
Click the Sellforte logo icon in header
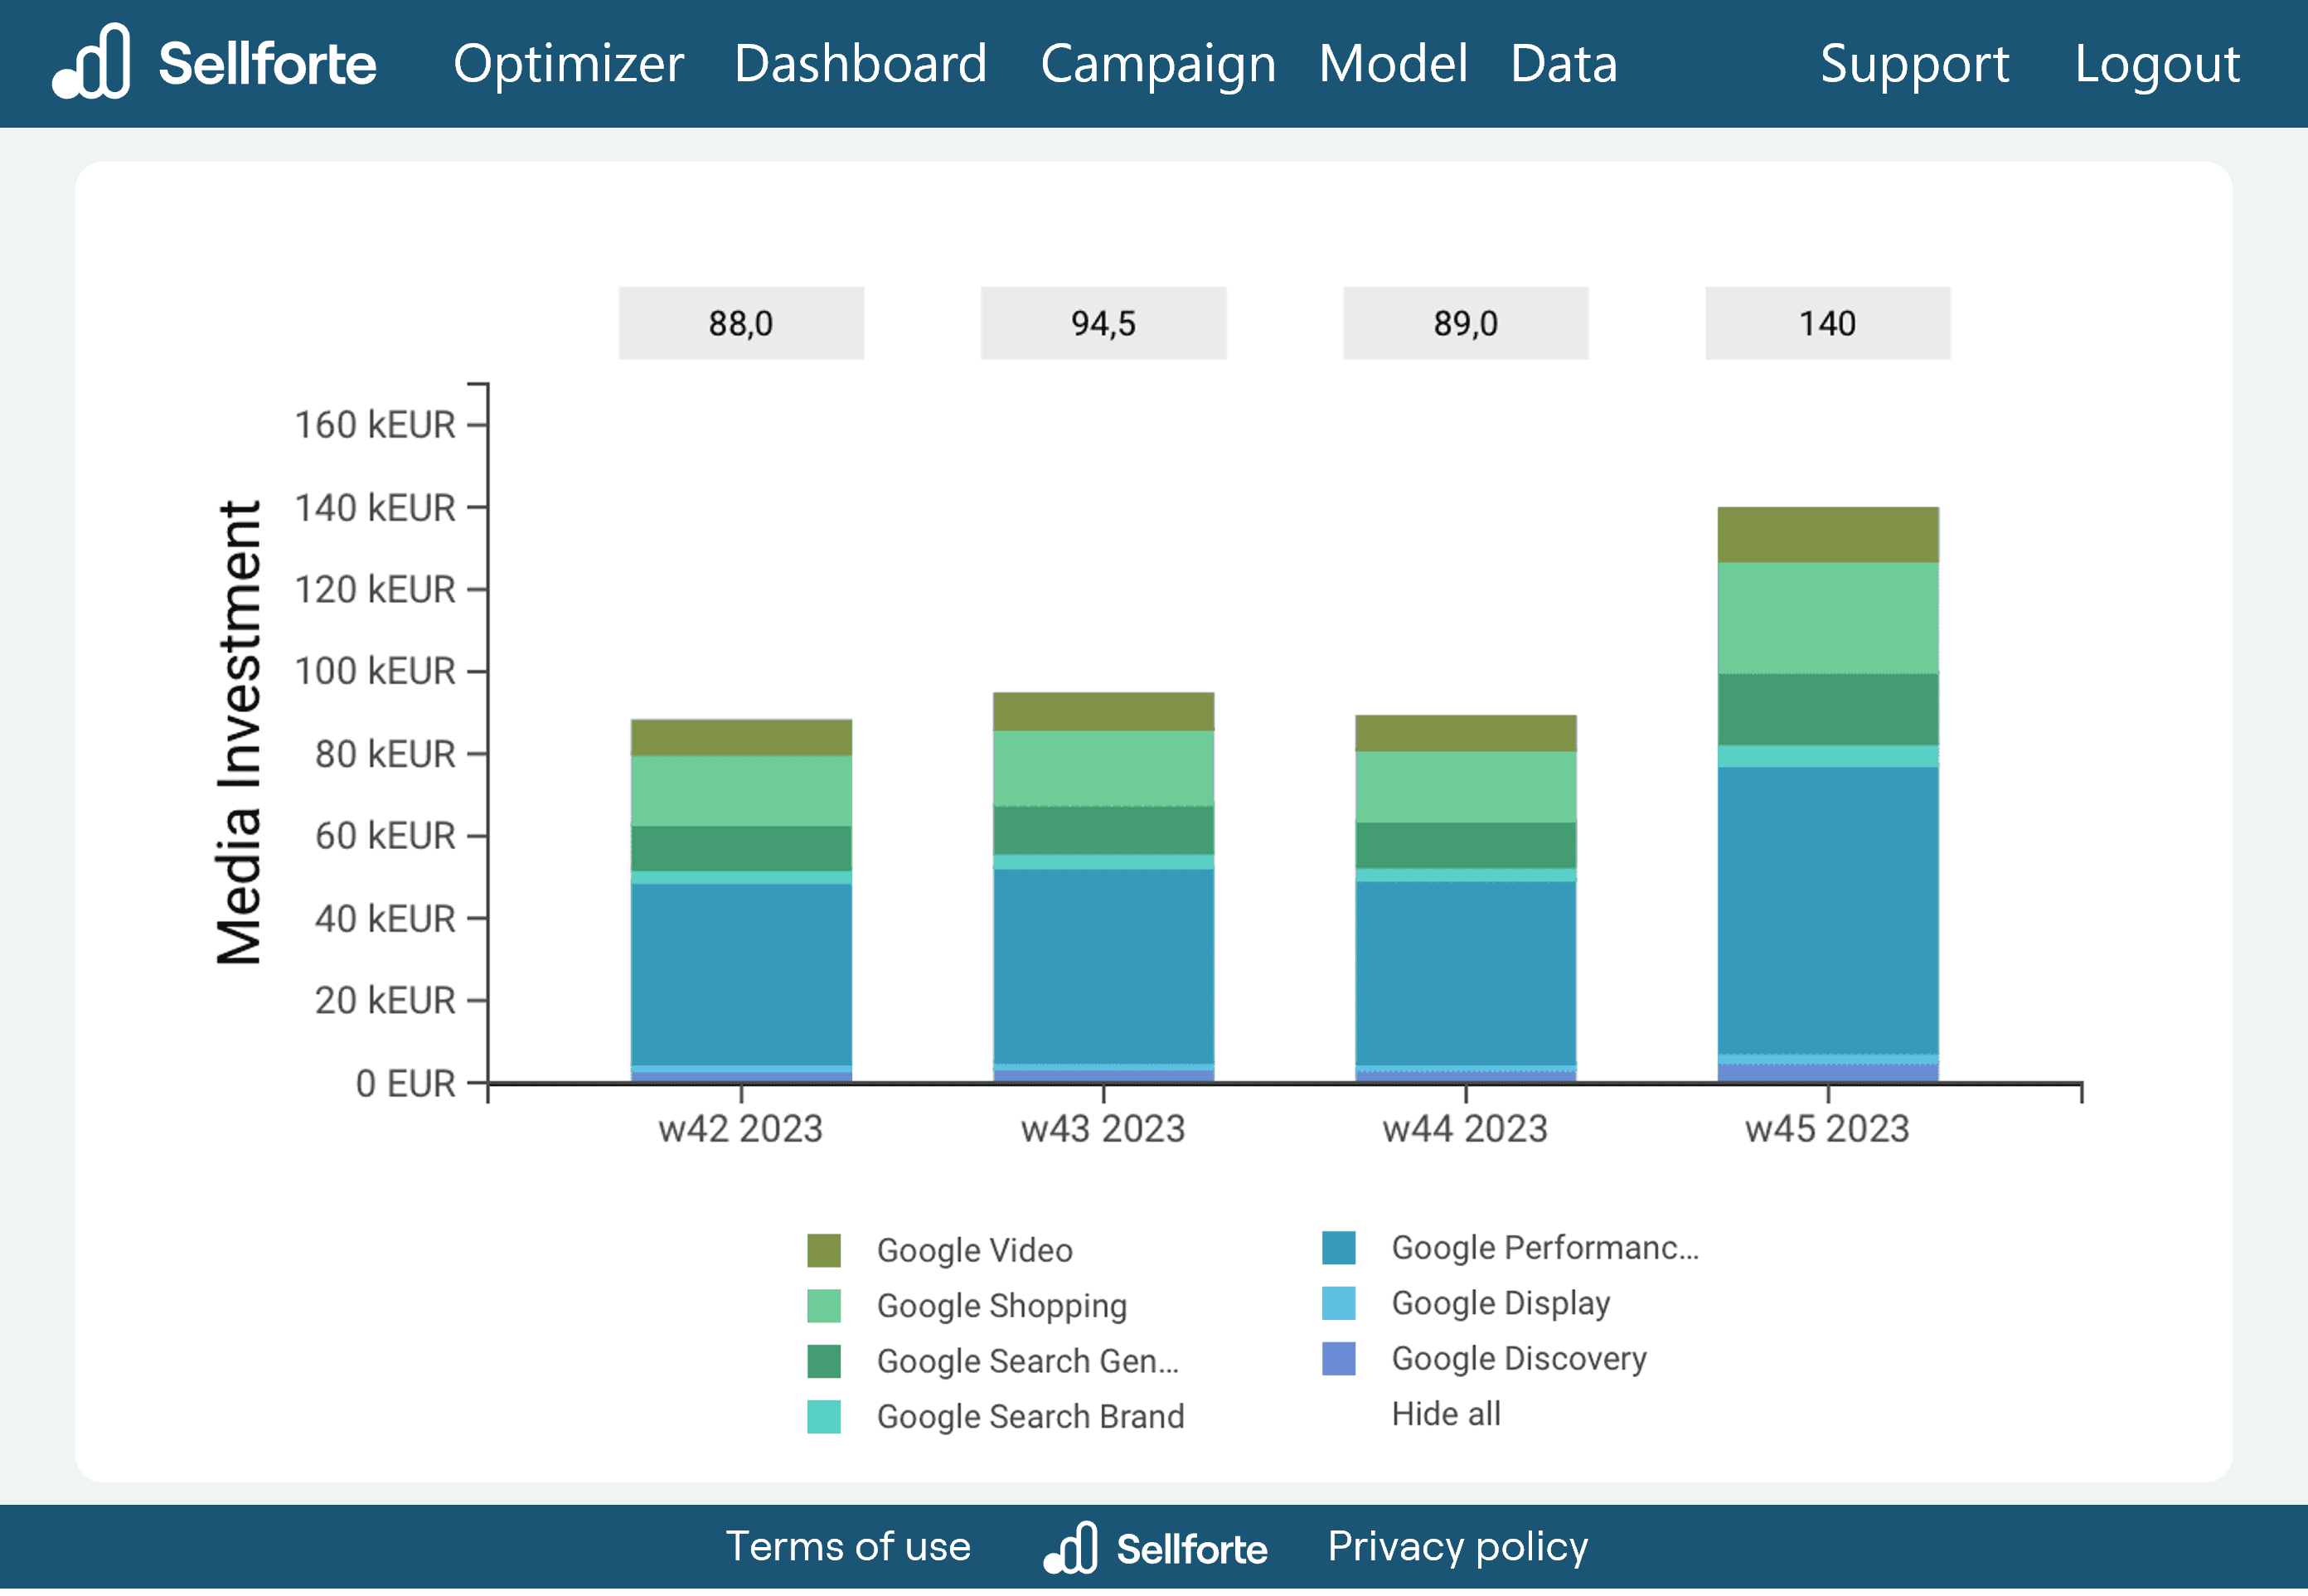point(91,61)
